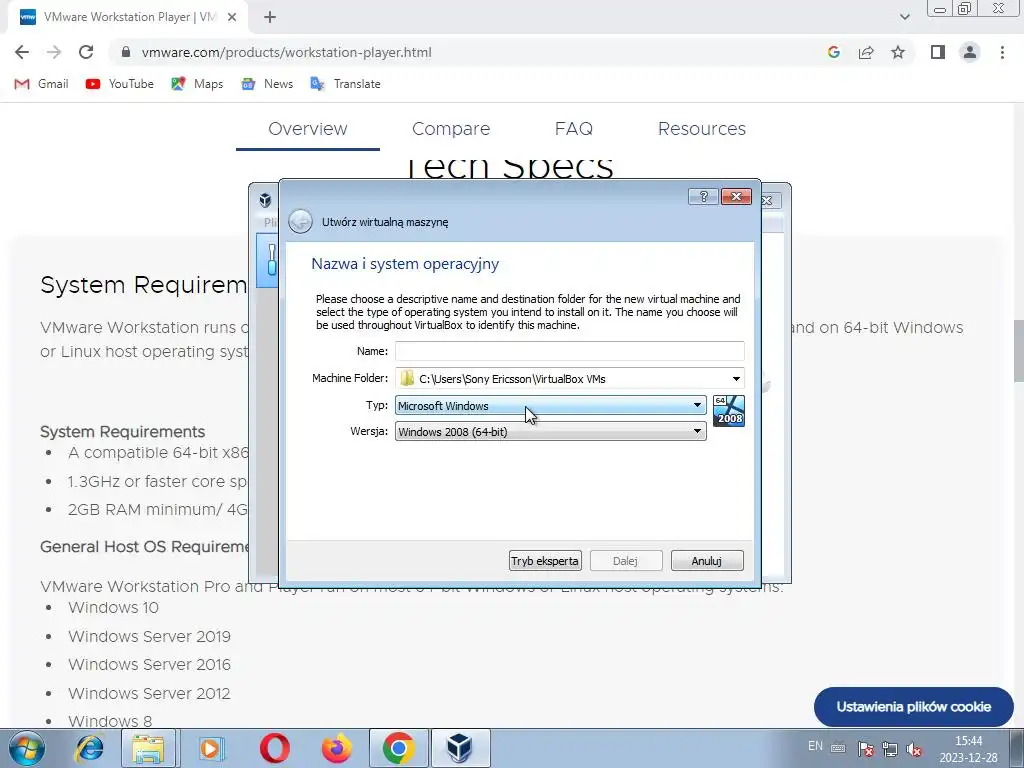Open new browser tab with plus
Screen dimensions: 1024x768
pyautogui.click(x=270, y=17)
